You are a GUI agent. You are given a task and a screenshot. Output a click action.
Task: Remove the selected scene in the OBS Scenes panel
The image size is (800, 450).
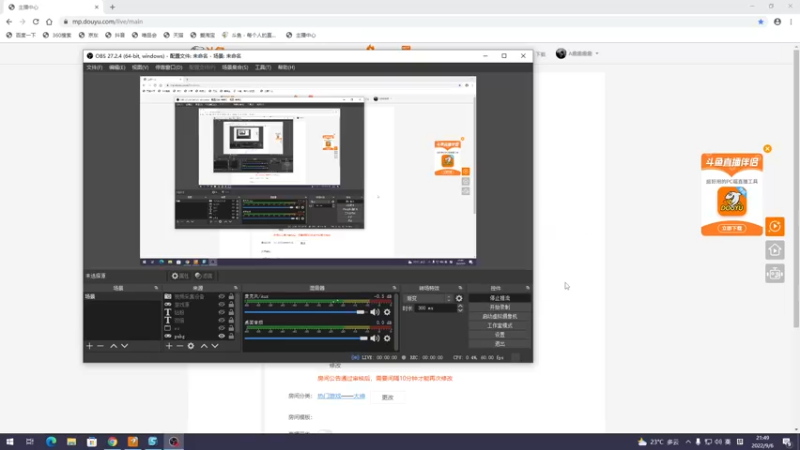pyautogui.click(x=101, y=346)
